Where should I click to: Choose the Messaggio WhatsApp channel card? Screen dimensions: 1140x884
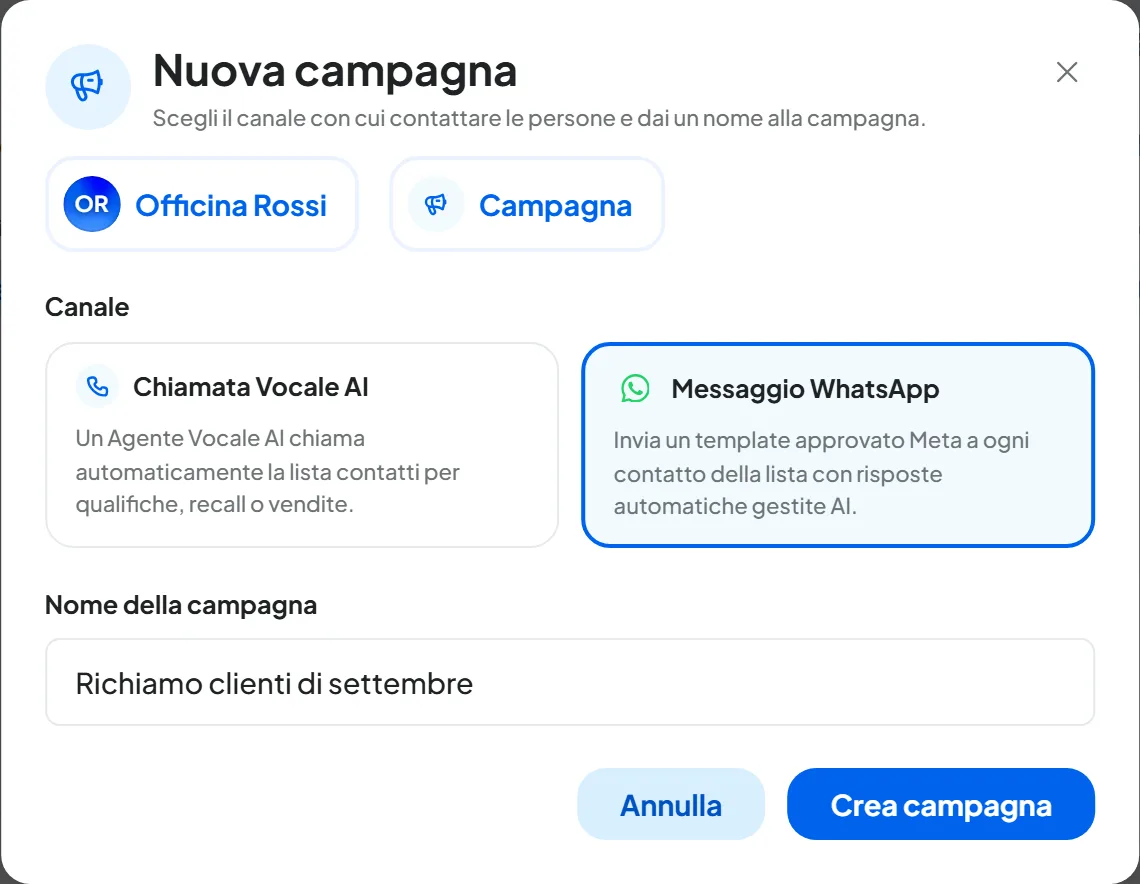pos(838,445)
